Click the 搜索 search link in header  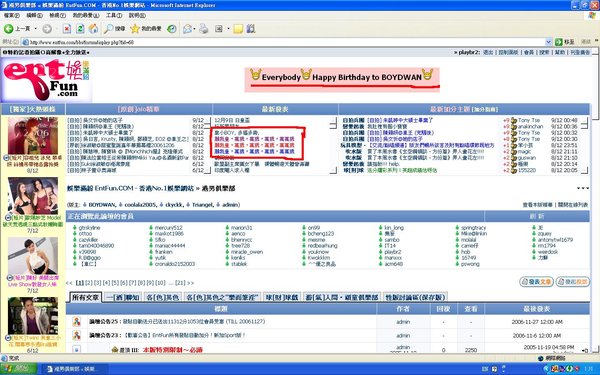click(544, 52)
